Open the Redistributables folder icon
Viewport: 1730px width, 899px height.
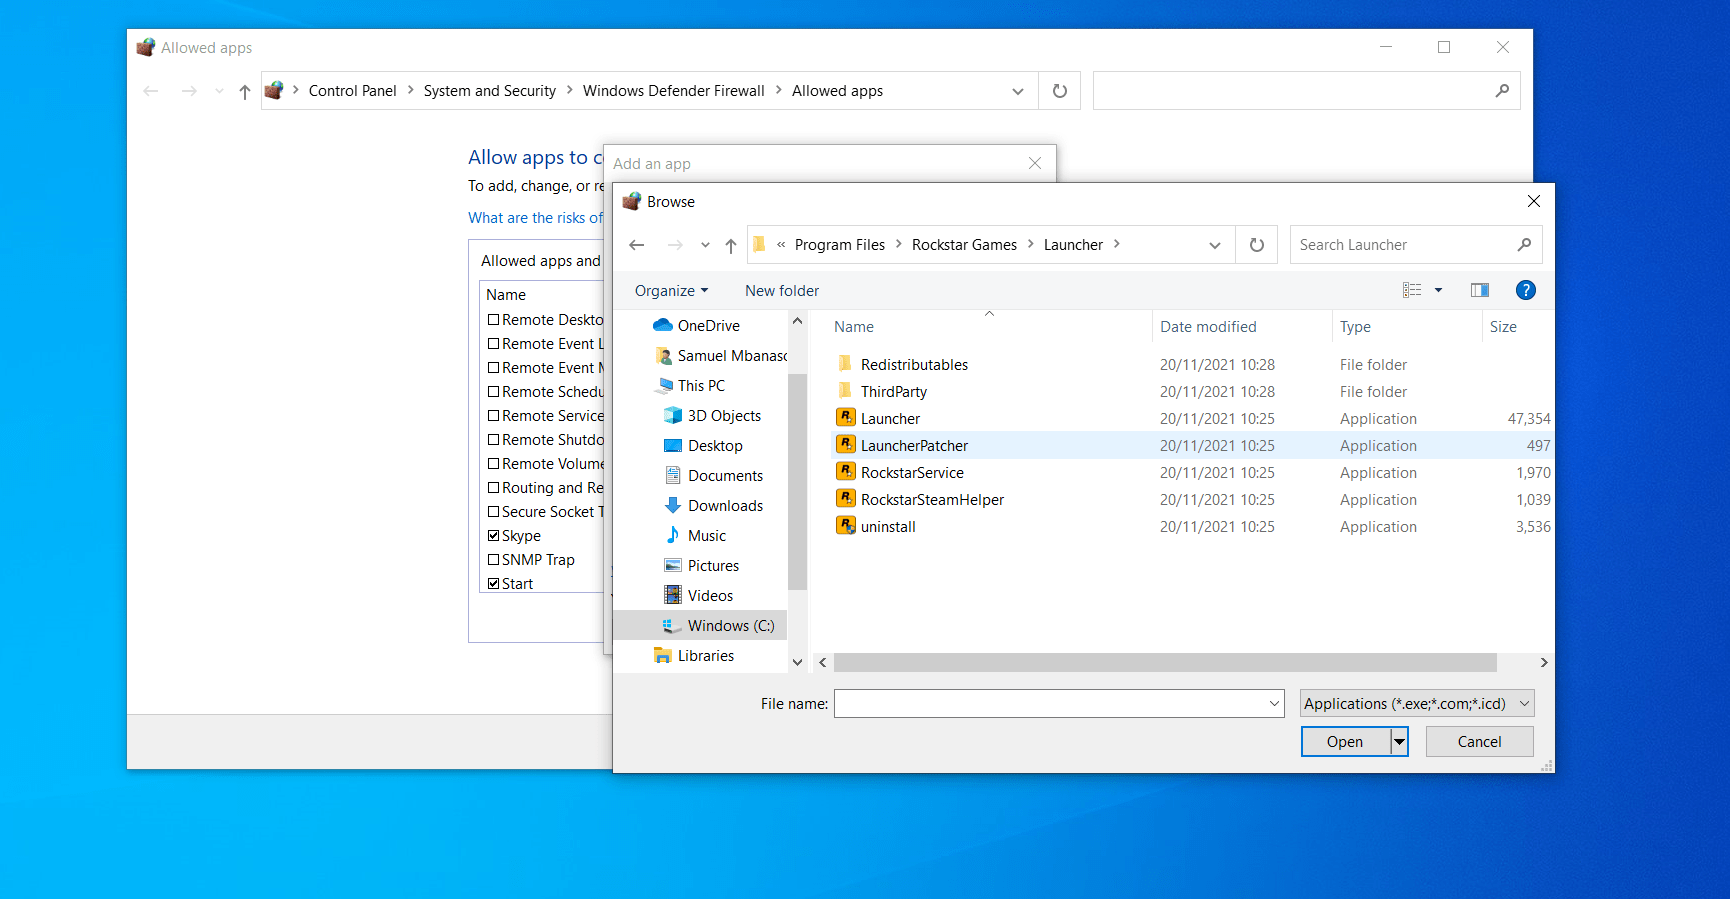click(x=846, y=364)
